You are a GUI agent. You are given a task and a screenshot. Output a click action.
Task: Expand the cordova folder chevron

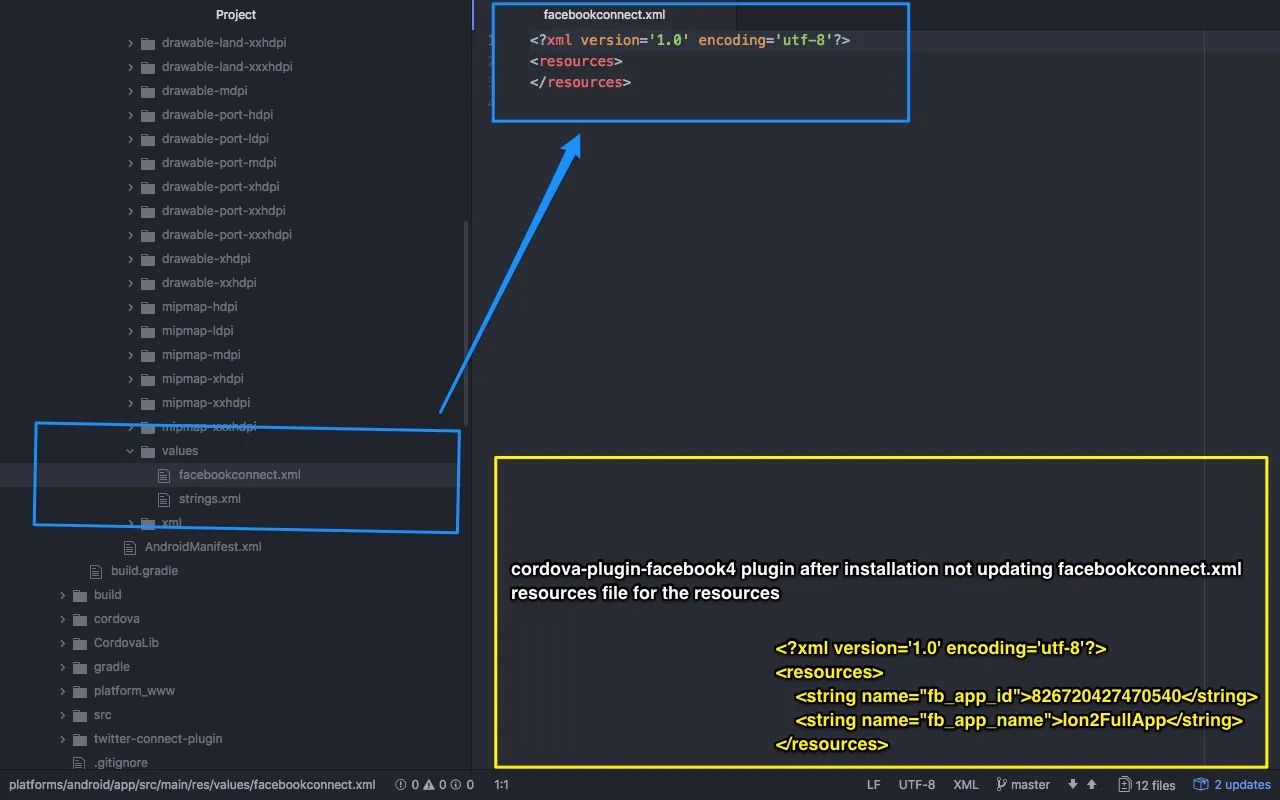point(62,619)
